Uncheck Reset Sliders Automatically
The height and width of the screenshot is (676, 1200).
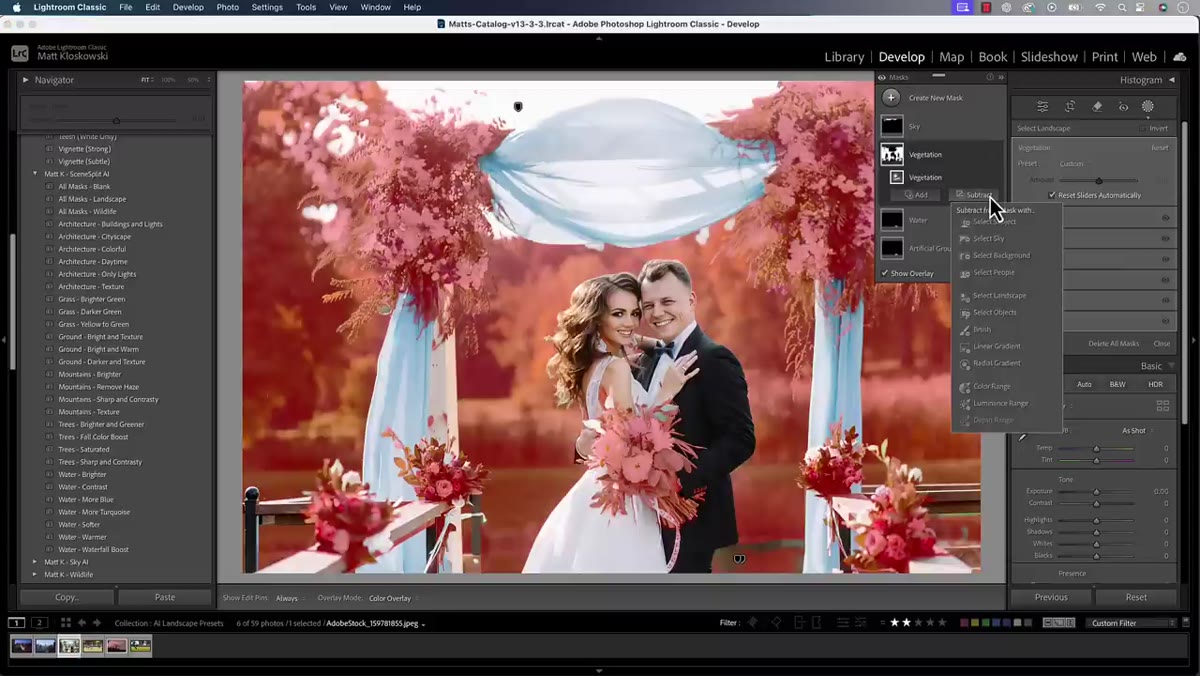1052,195
